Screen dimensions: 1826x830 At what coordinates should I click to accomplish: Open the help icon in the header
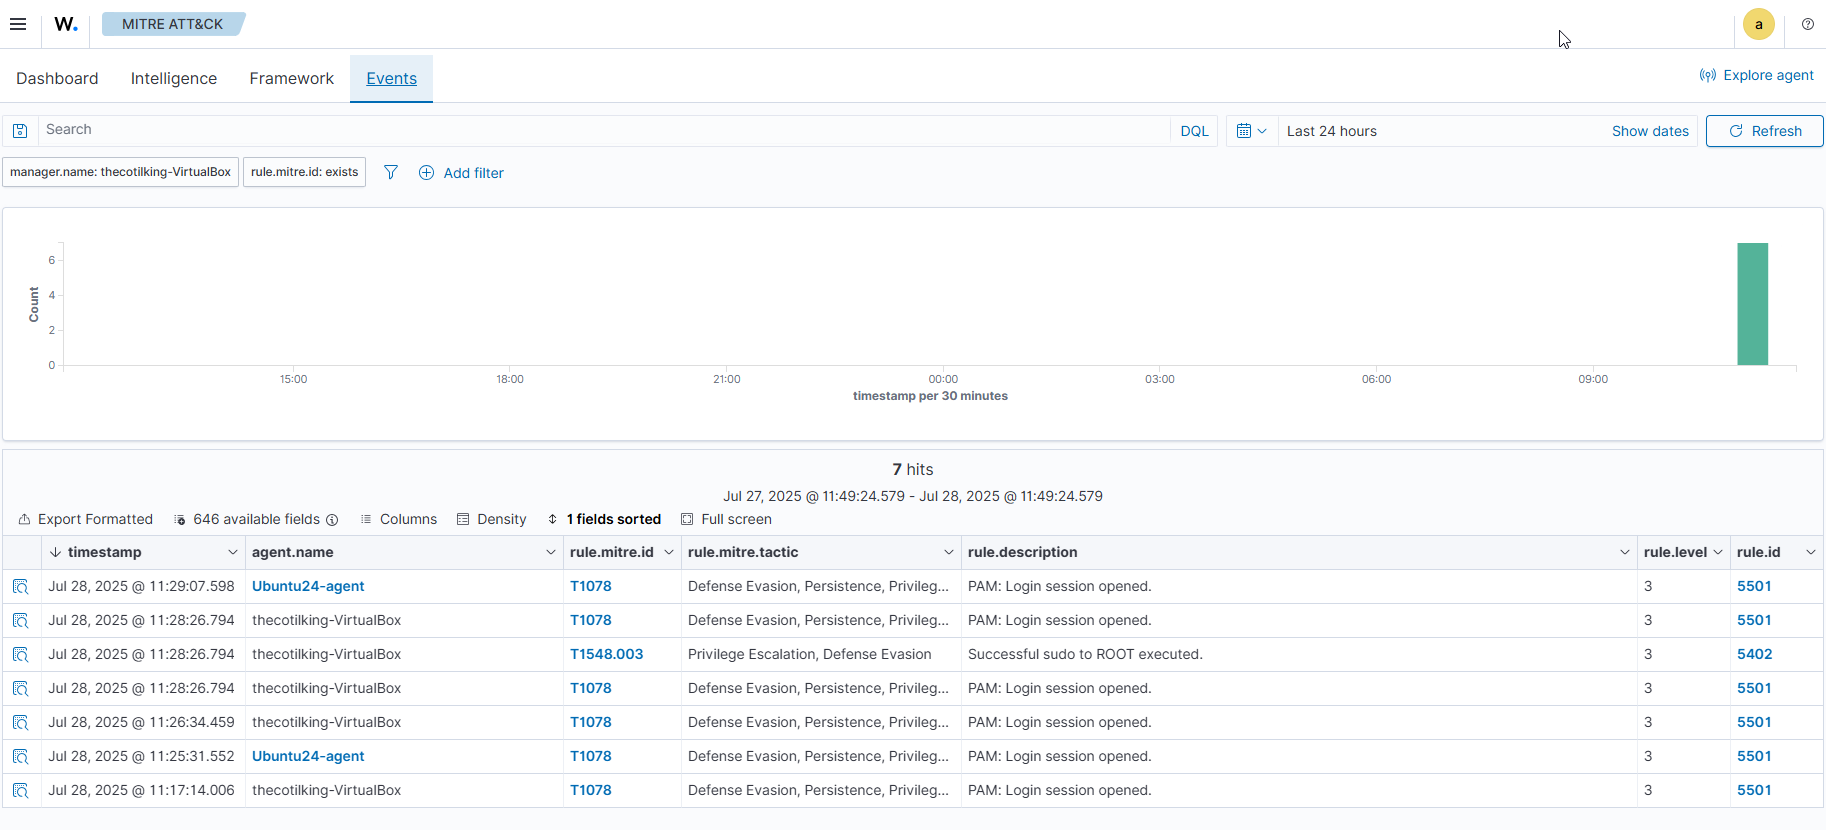[x=1807, y=24]
